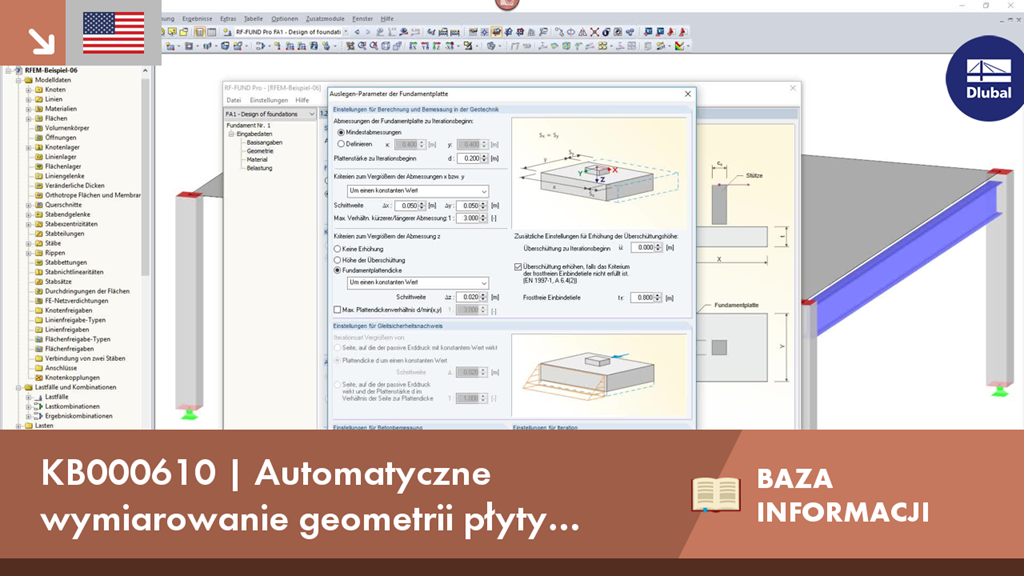This screenshot has height=576, width=1024.
Task: Click the red X icon in top toolbar
Action: pyautogui.click(x=594, y=32)
